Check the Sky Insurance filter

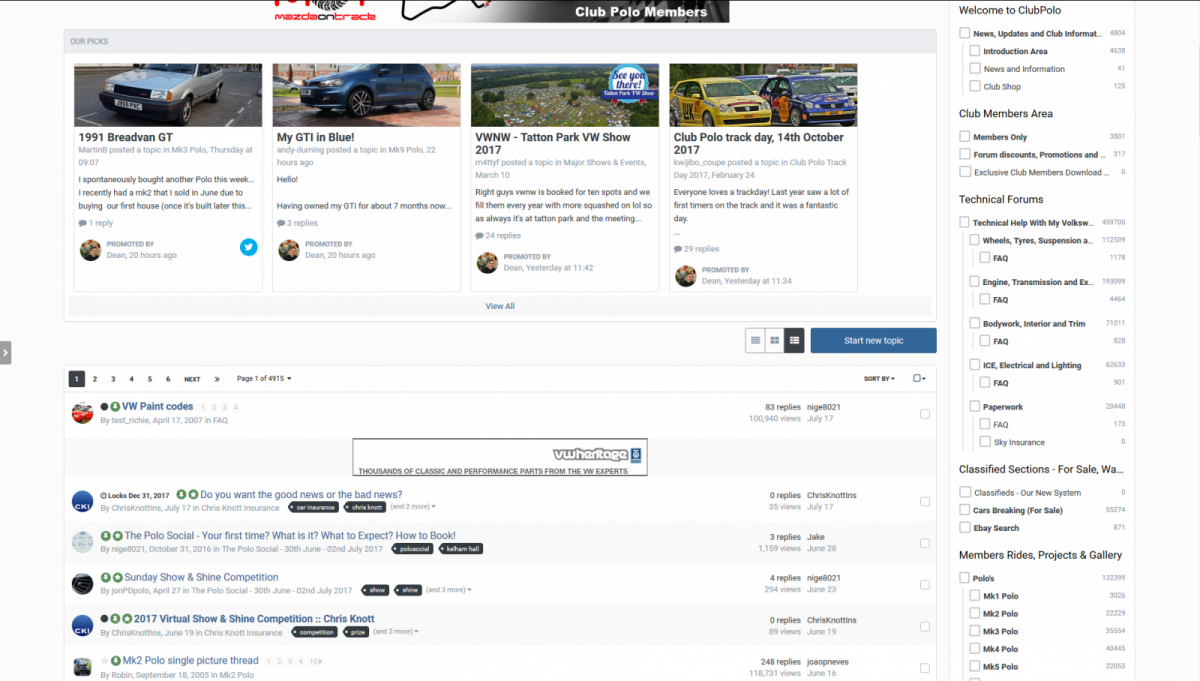click(x=985, y=441)
